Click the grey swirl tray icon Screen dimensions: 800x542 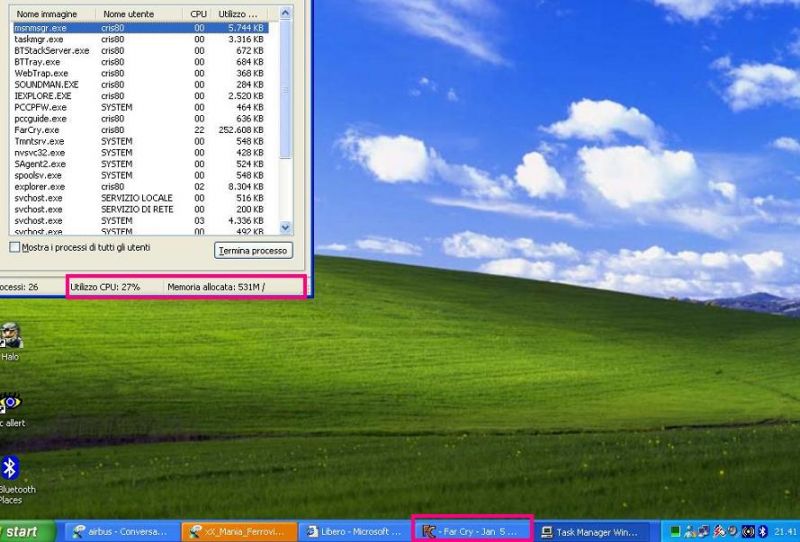point(733,530)
